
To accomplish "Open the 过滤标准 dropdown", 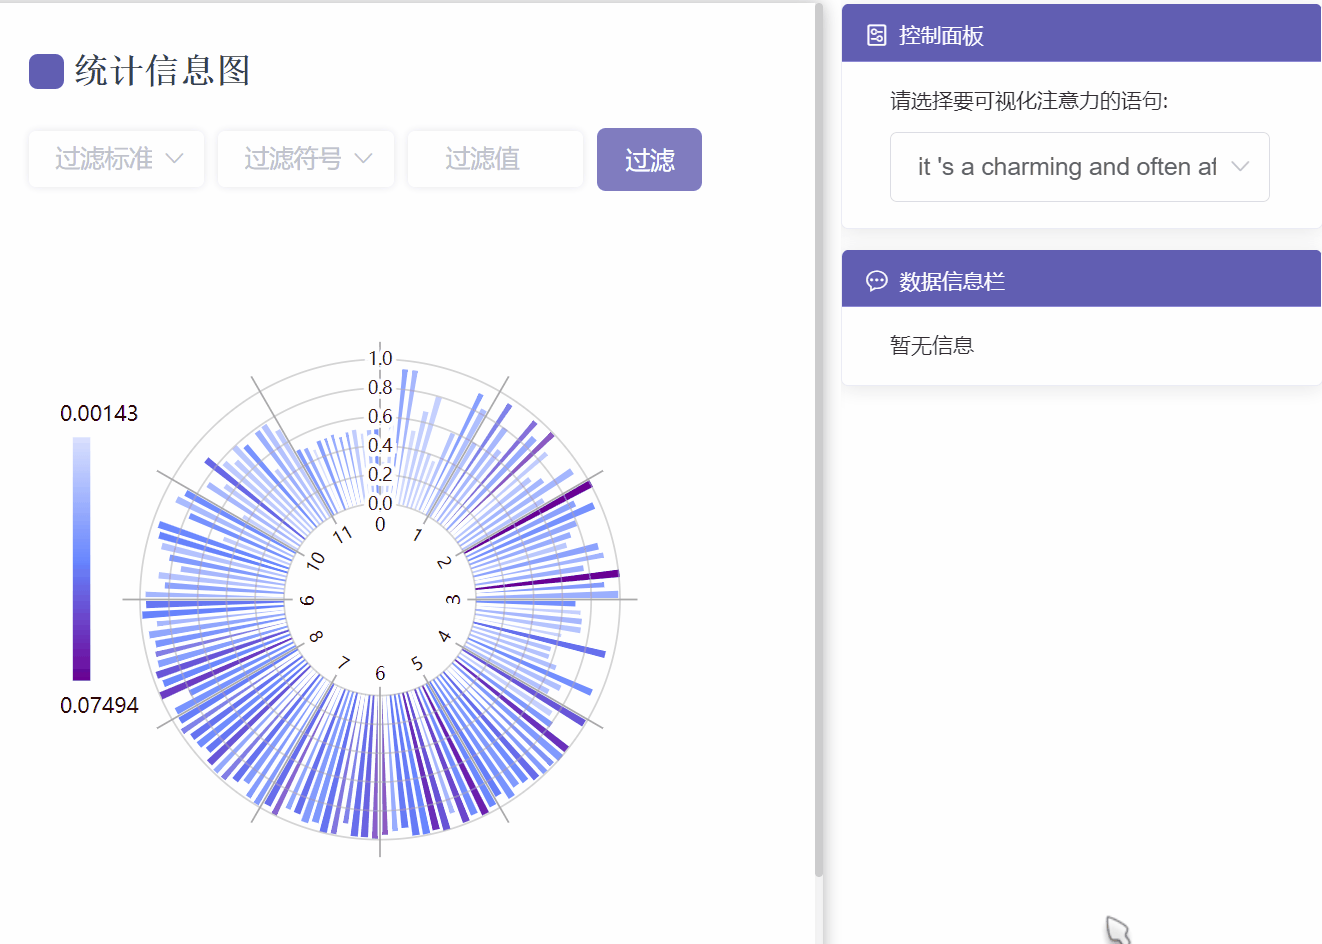I will 117,159.
